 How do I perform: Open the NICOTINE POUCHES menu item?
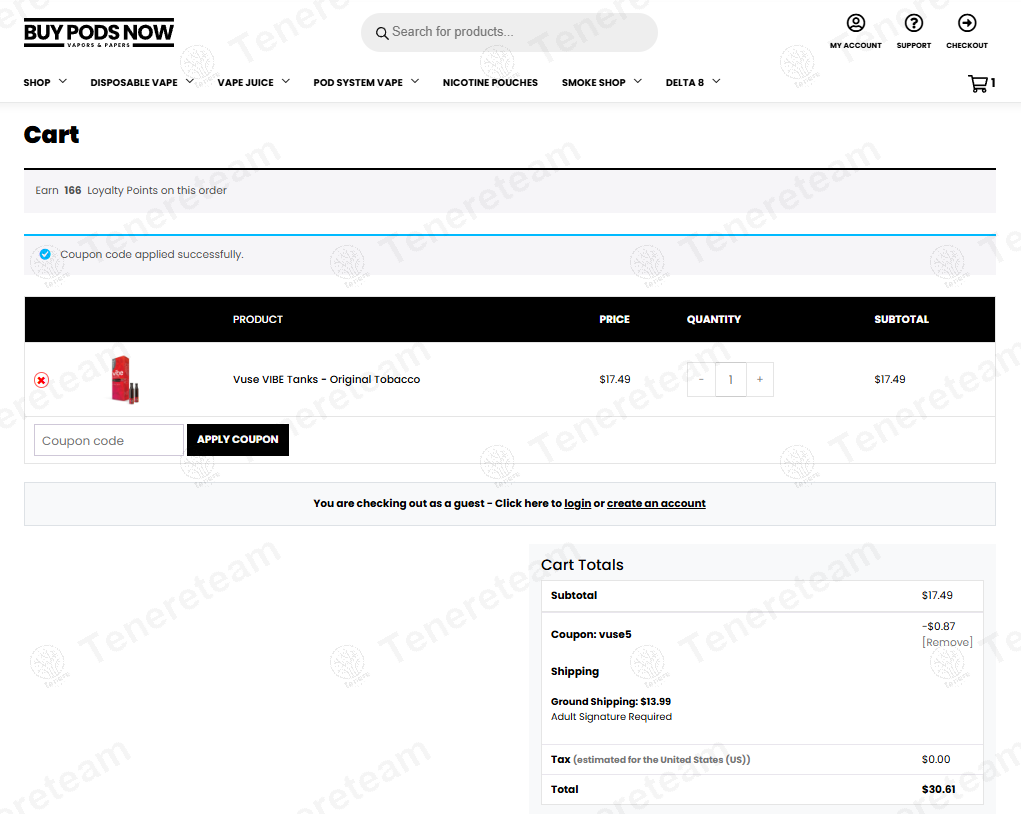coord(490,83)
